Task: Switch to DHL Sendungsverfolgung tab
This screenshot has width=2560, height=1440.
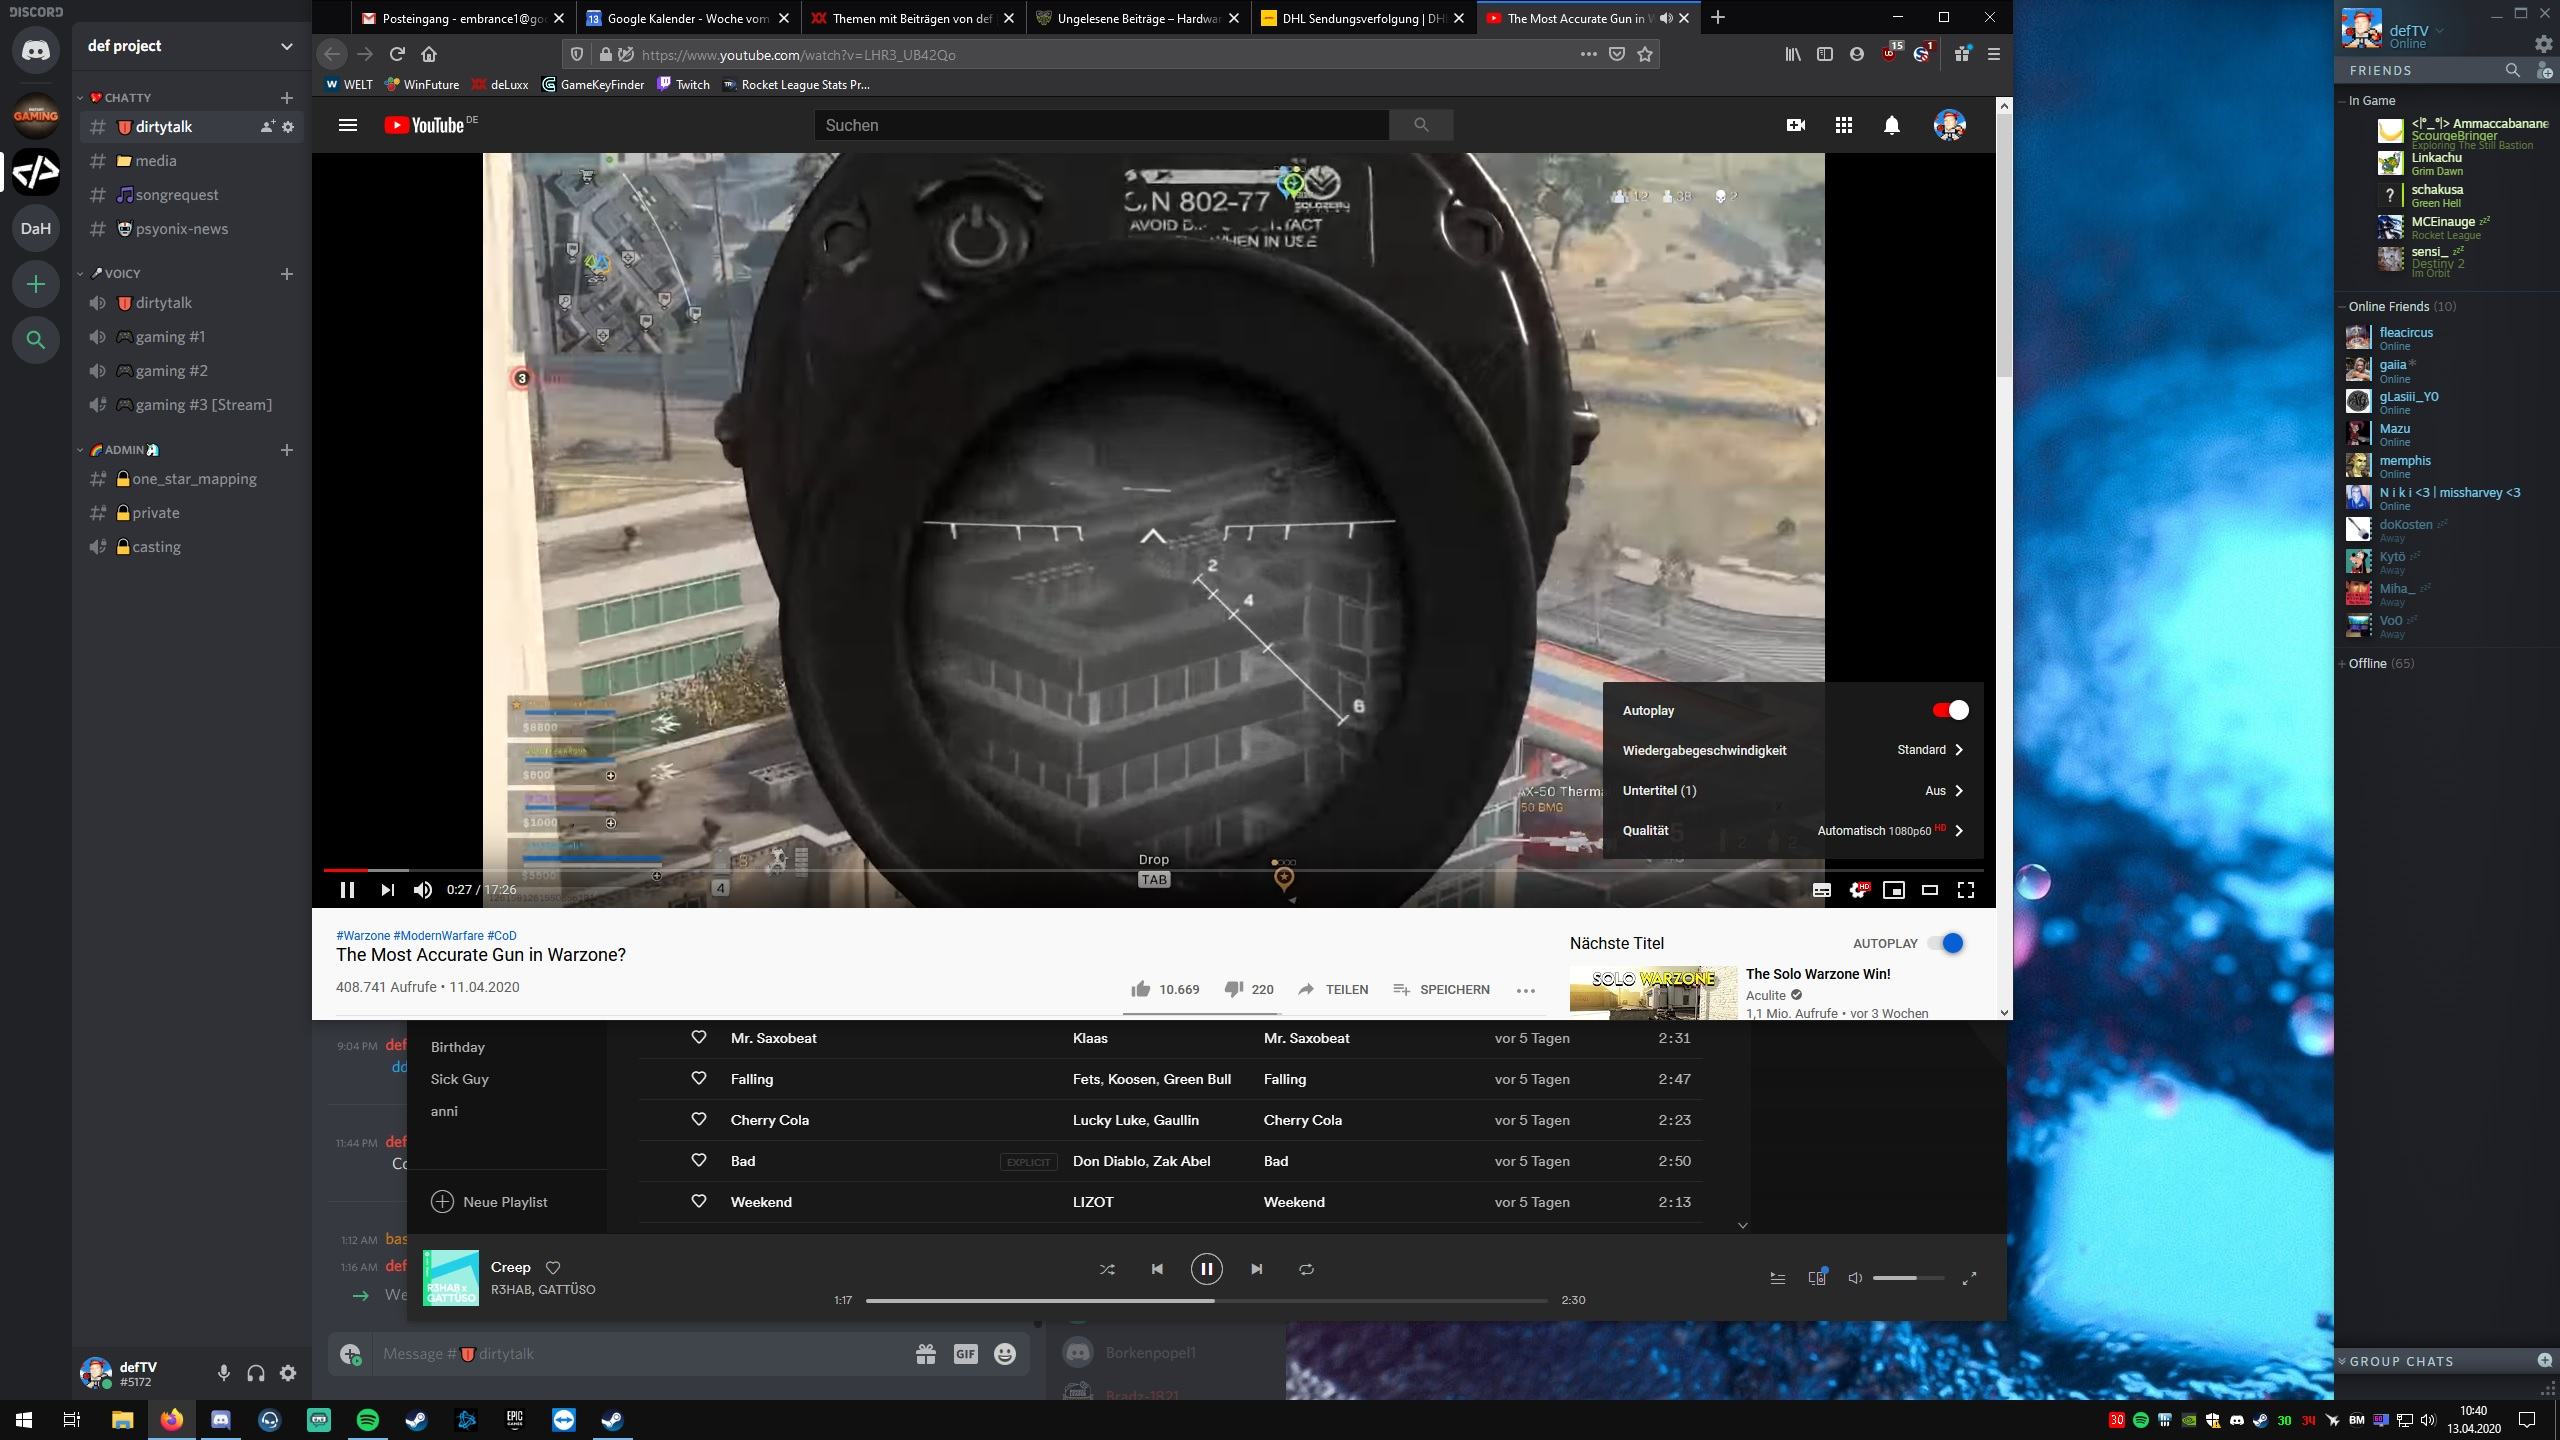Action: coord(1363,18)
